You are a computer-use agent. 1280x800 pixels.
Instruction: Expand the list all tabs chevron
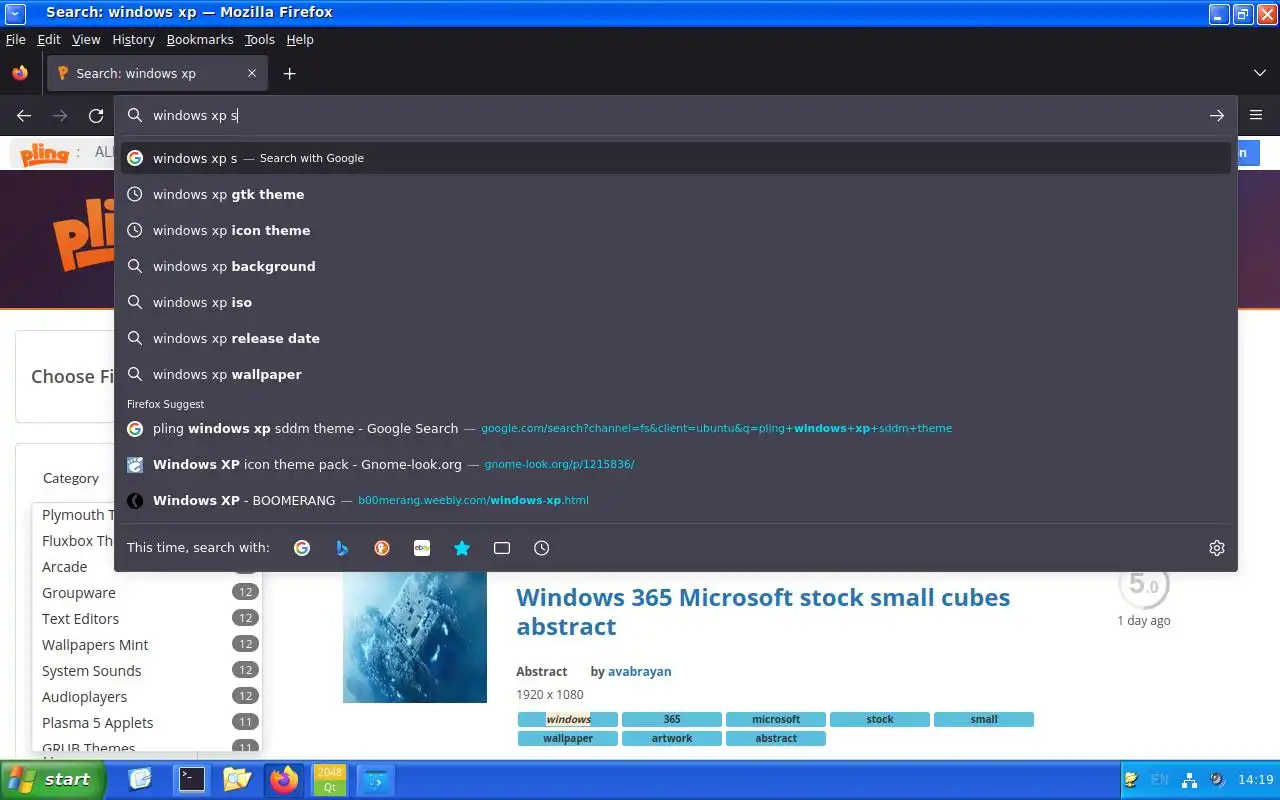[x=1260, y=73]
